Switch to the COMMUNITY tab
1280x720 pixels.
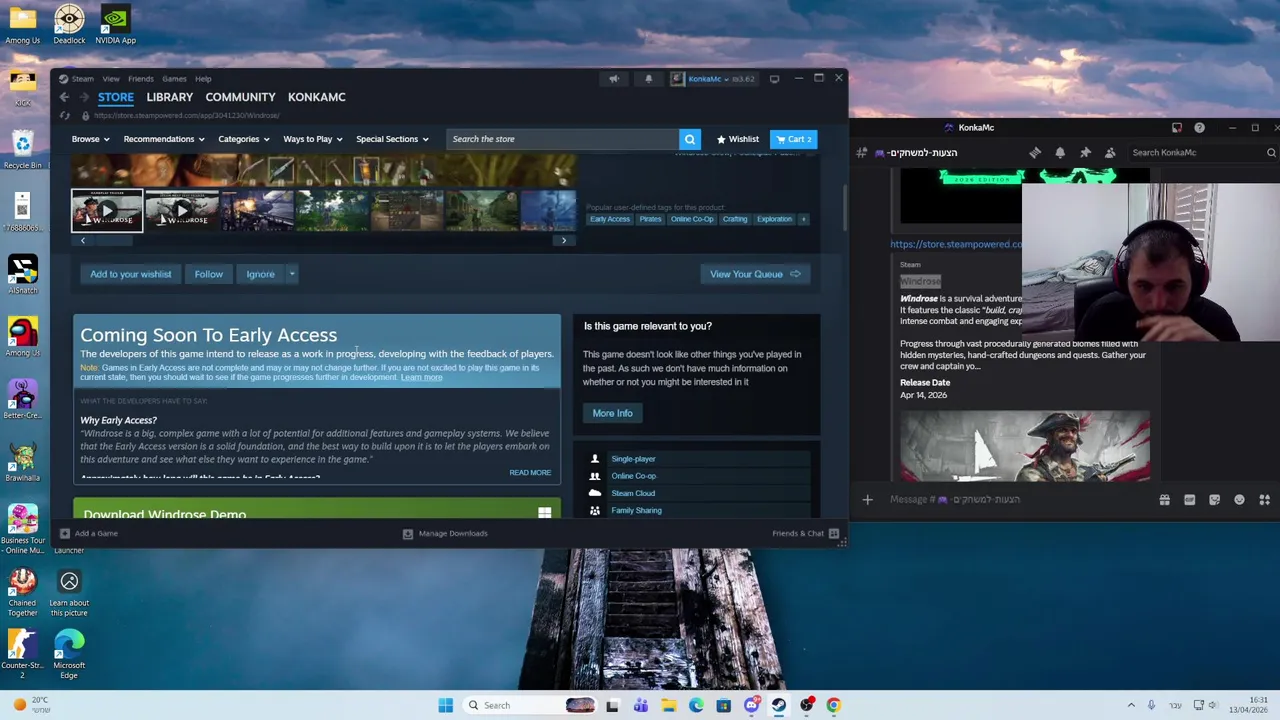click(x=240, y=97)
